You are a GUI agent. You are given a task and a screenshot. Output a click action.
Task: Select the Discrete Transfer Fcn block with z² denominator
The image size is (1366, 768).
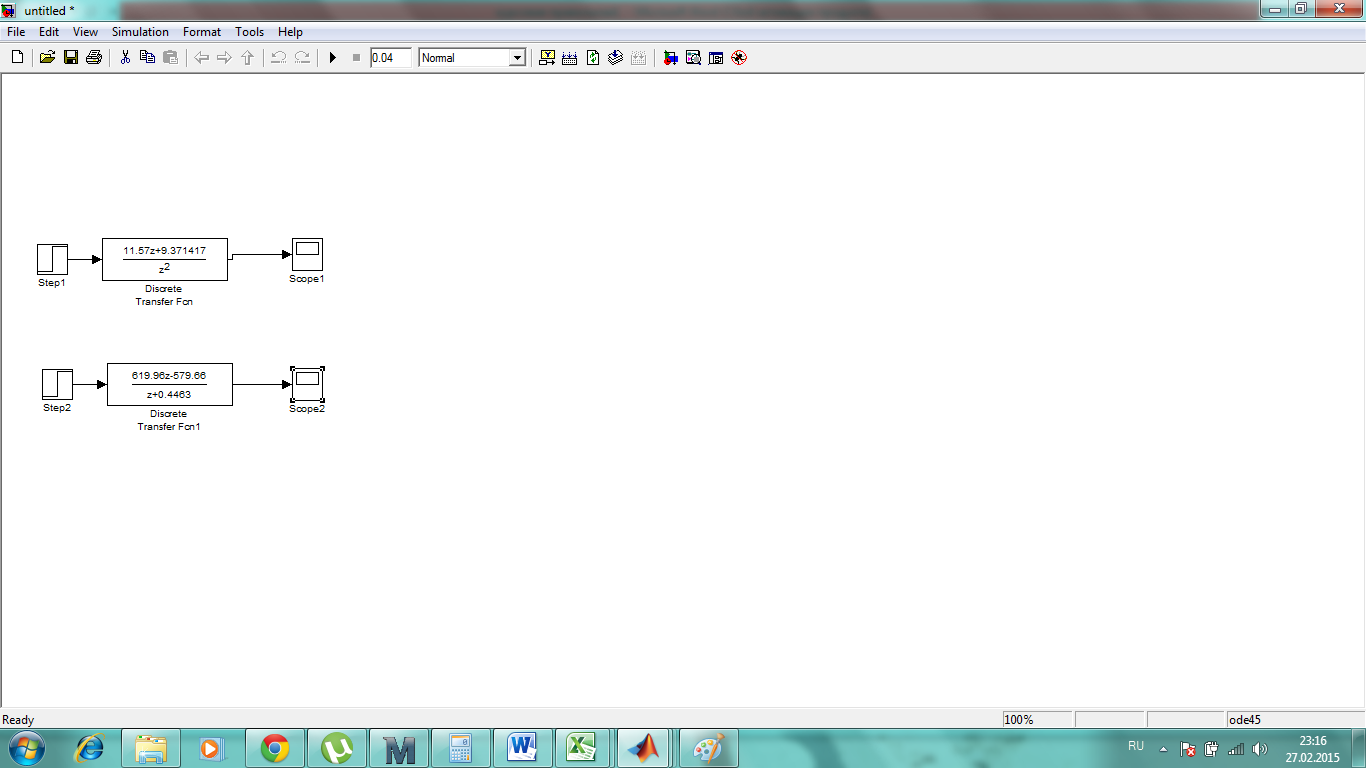[x=165, y=259]
